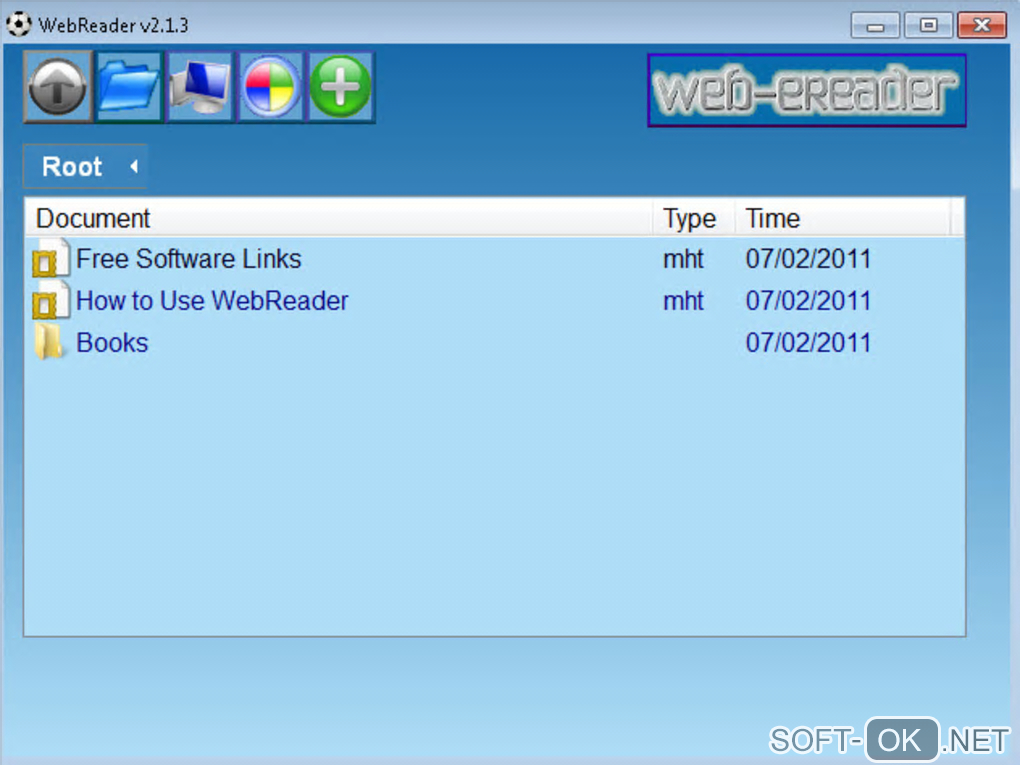Click the green plus add icon

[341, 87]
